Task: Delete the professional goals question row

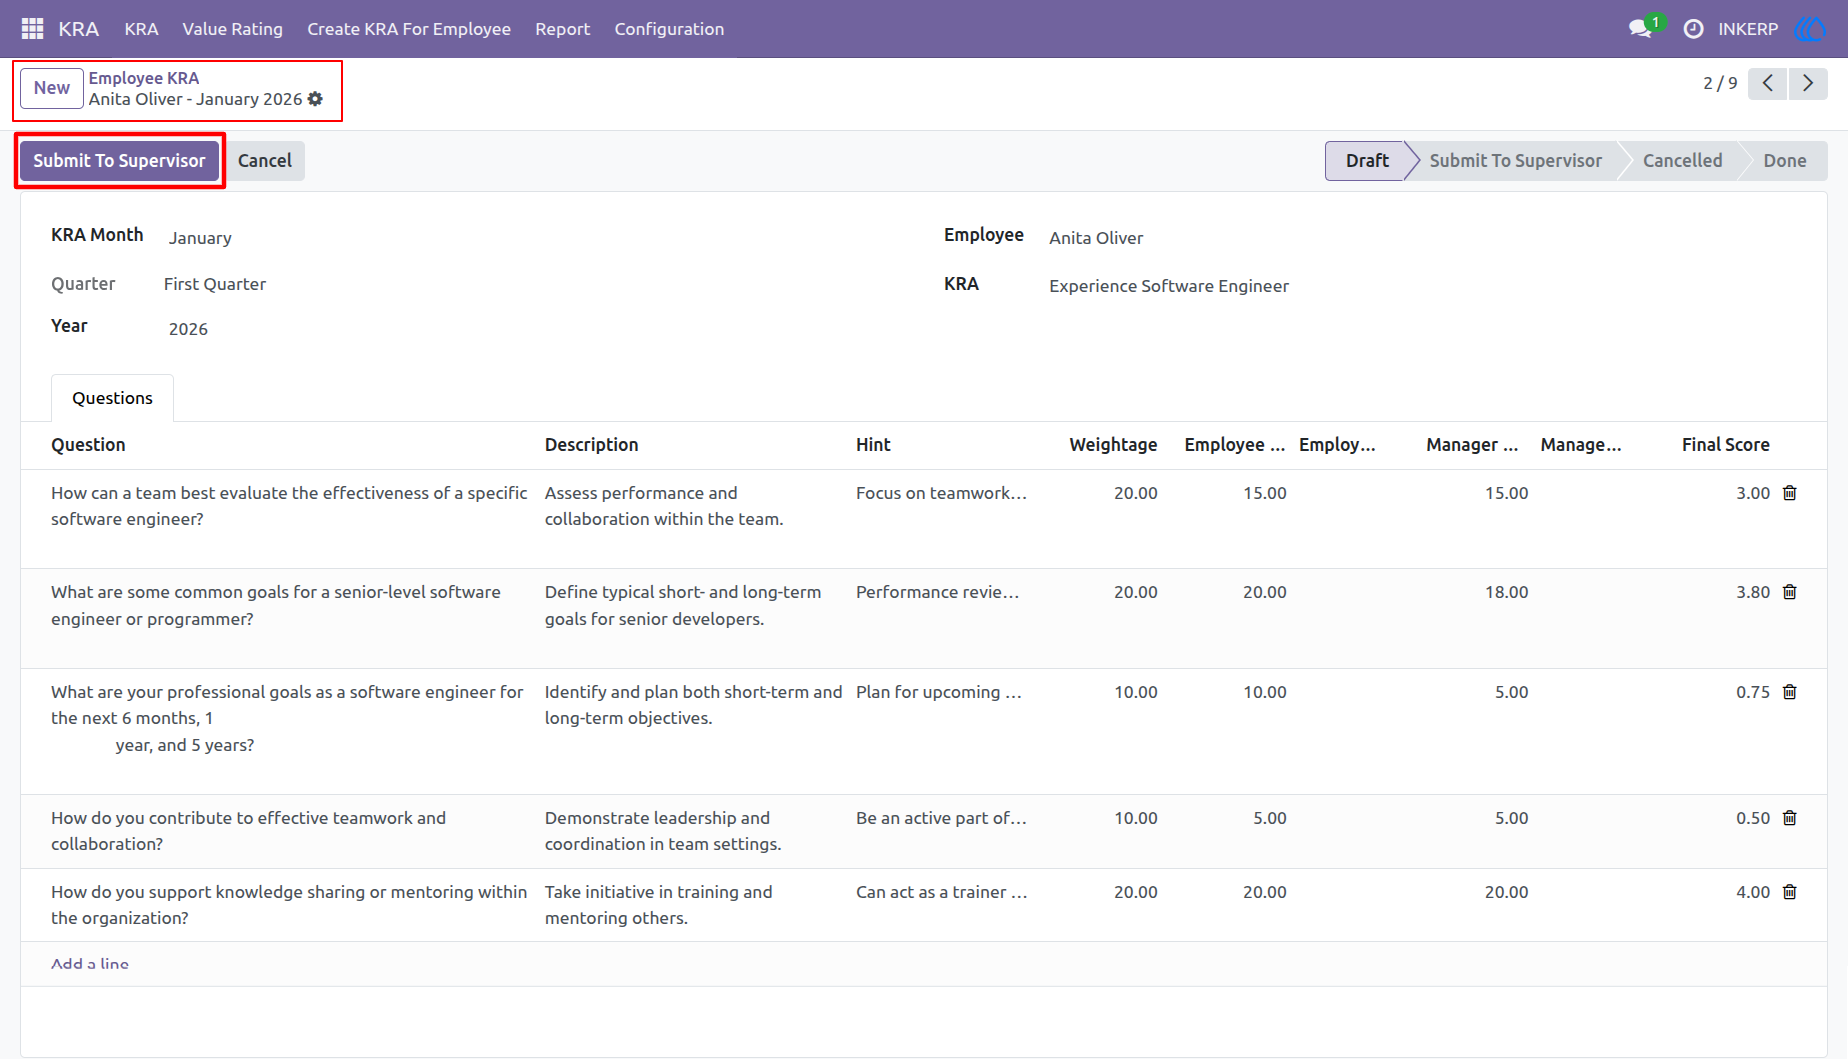Action: 1790,692
